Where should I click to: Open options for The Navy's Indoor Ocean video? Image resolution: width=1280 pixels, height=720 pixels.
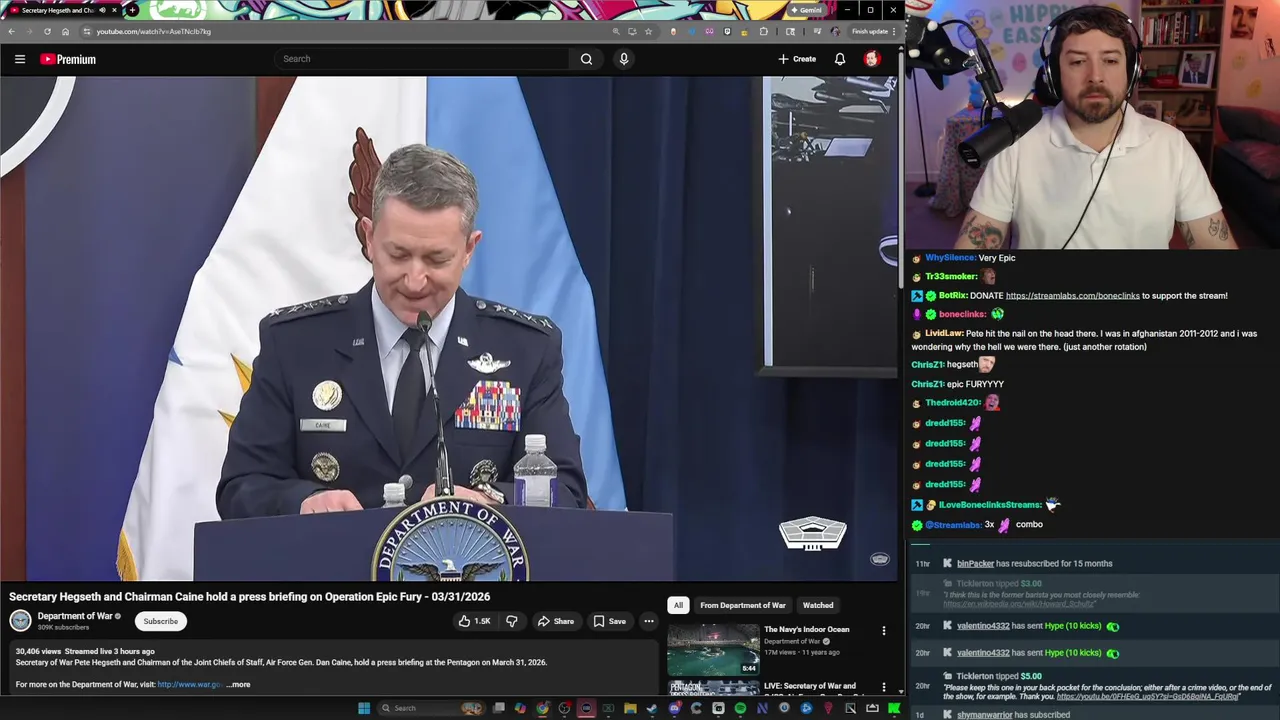883,631
